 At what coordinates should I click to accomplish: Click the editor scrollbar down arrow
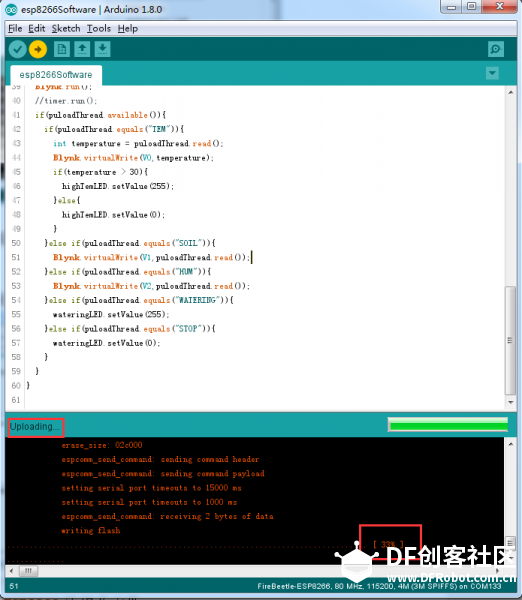pos(511,402)
